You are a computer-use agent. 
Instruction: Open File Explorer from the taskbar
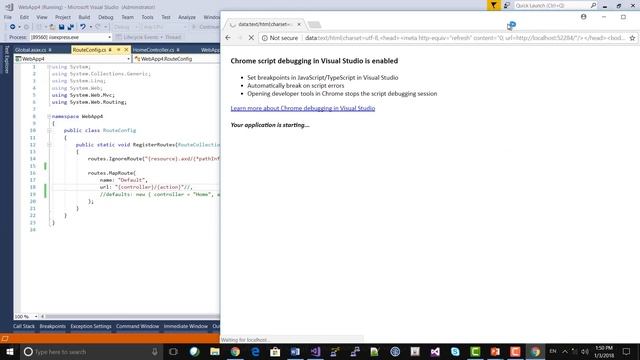(215, 351)
